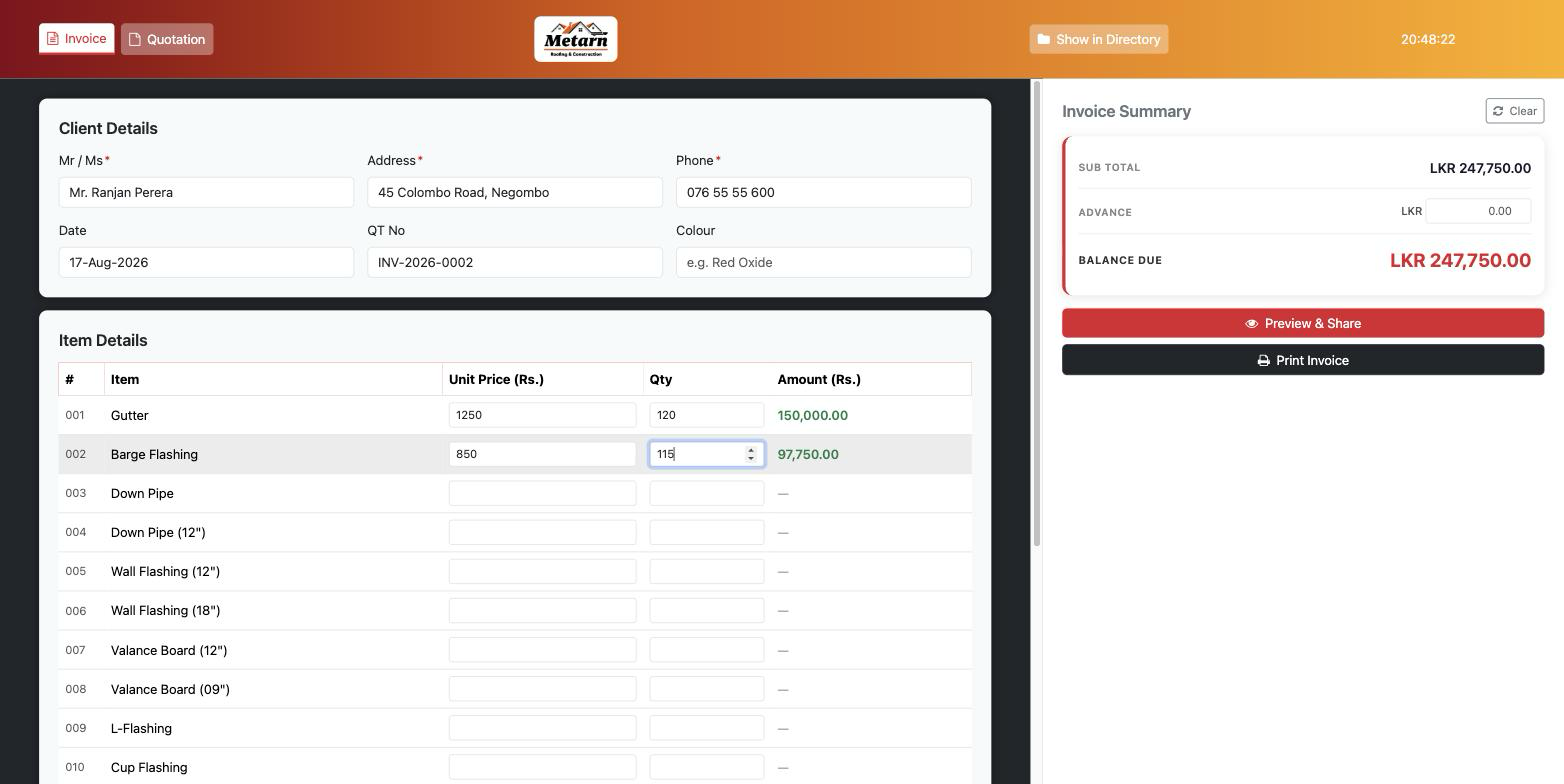Click the 'LKR 247,750.00' balance due
Screen dimensions: 1564x784
pyautogui.click(x=1460, y=260)
